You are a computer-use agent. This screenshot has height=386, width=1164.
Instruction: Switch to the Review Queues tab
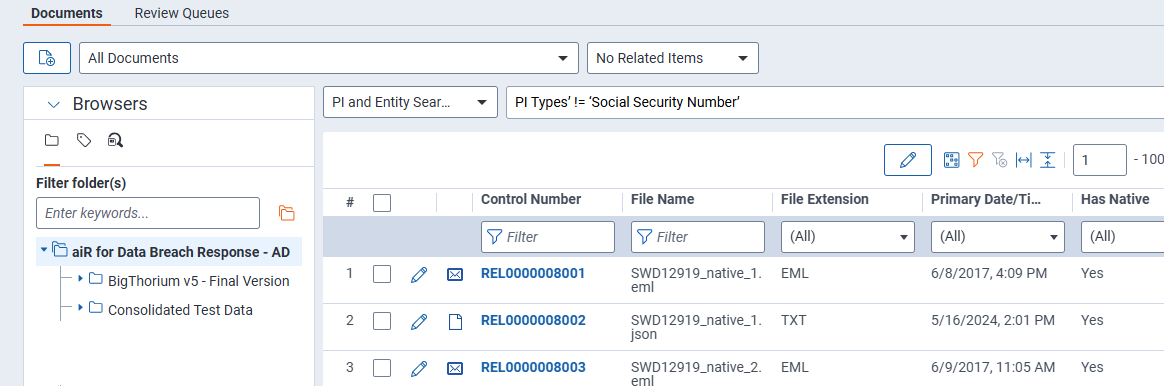[x=182, y=13]
